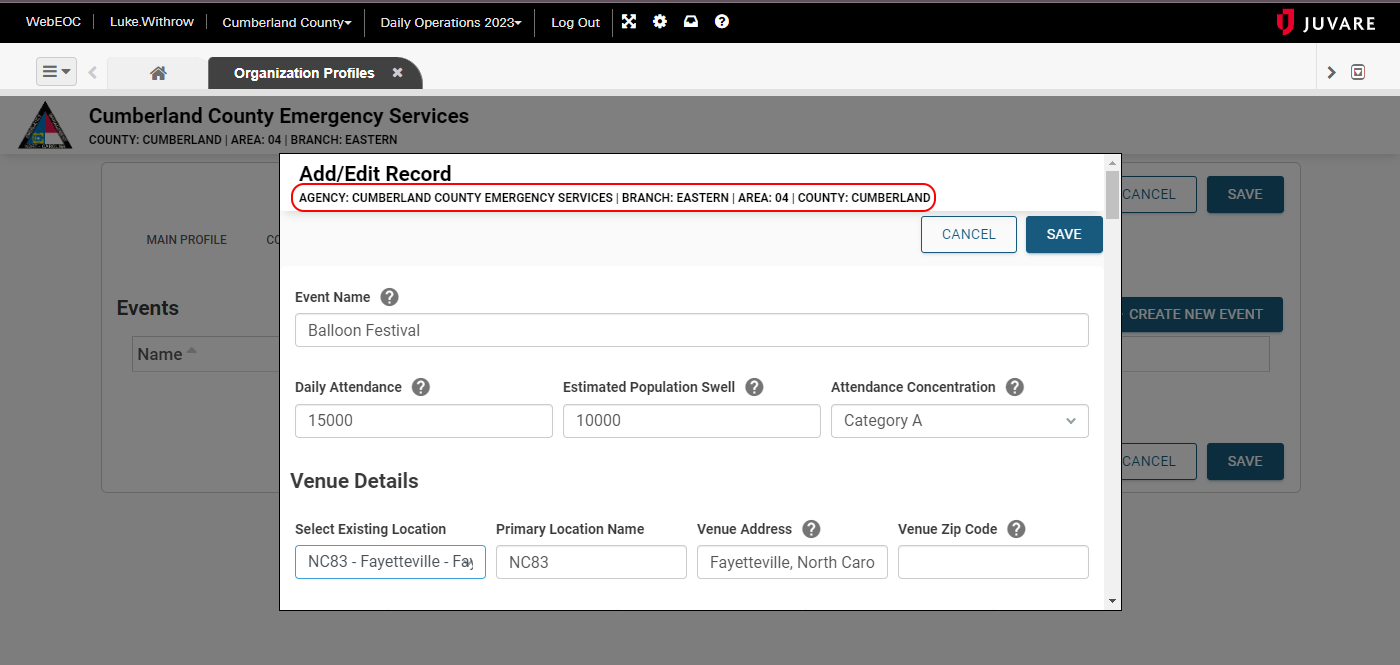Switch to the MAIN PROFILE tab
1400x665 pixels.
click(x=186, y=240)
